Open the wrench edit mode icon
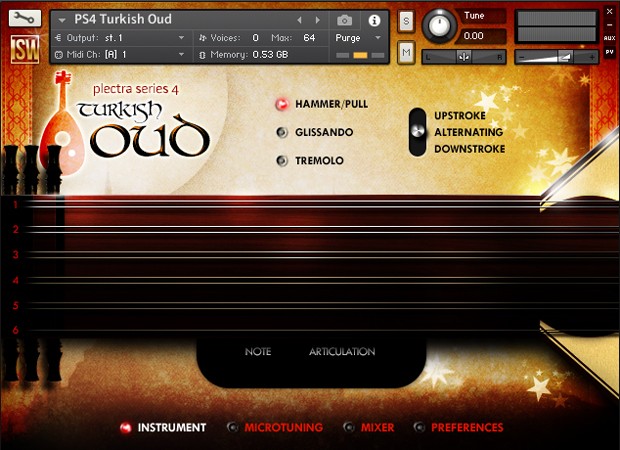Image resolution: width=620 pixels, height=450 pixels. point(25,18)
